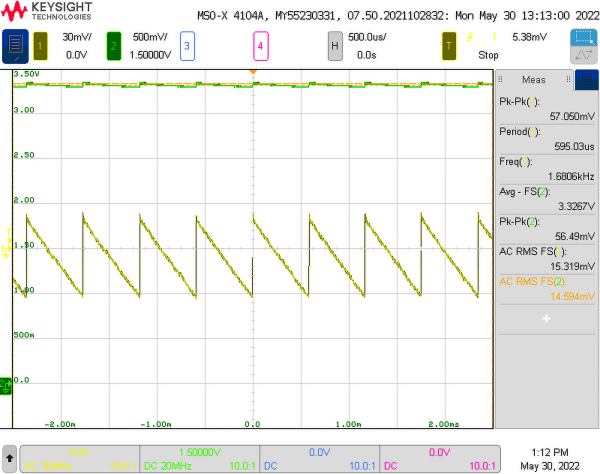The image size is (600, 474).
Task: Click the trigger position orange marker
Action: 253,73
